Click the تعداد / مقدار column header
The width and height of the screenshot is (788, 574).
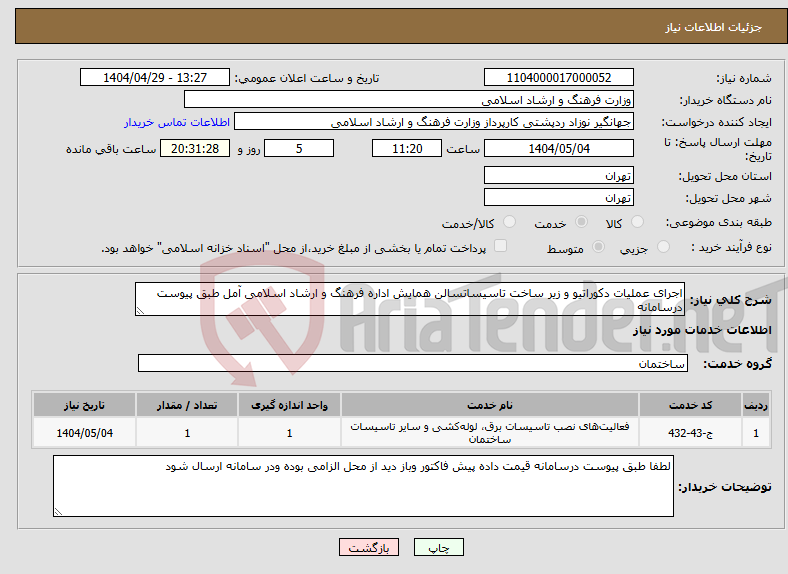pyautogui.click(x=187, y=405)
